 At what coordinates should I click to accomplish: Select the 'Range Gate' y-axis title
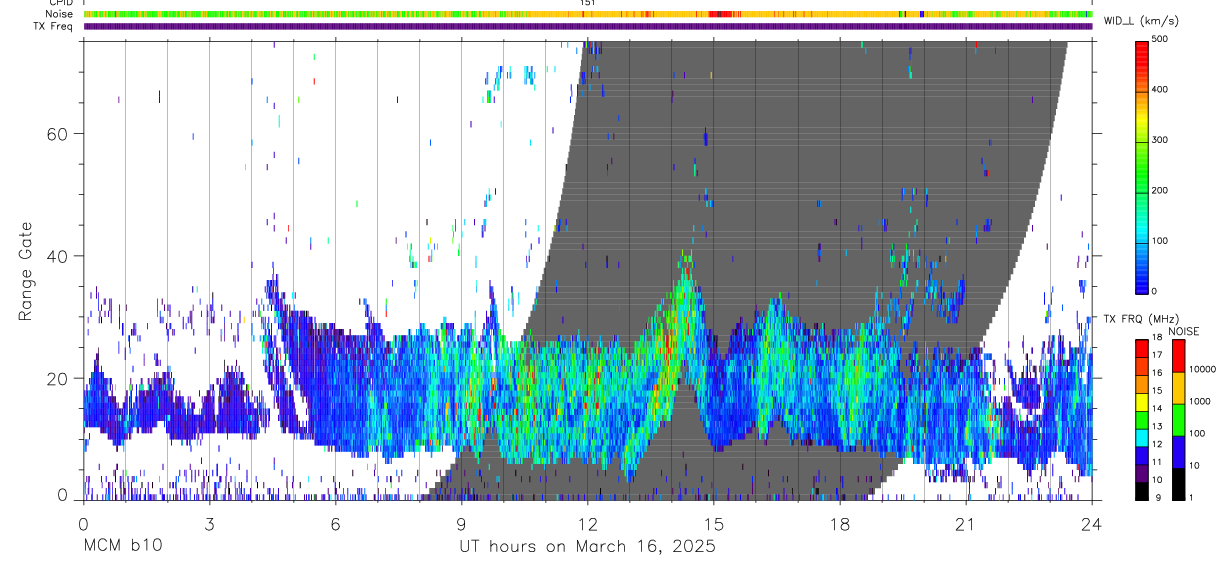(26, 271)
